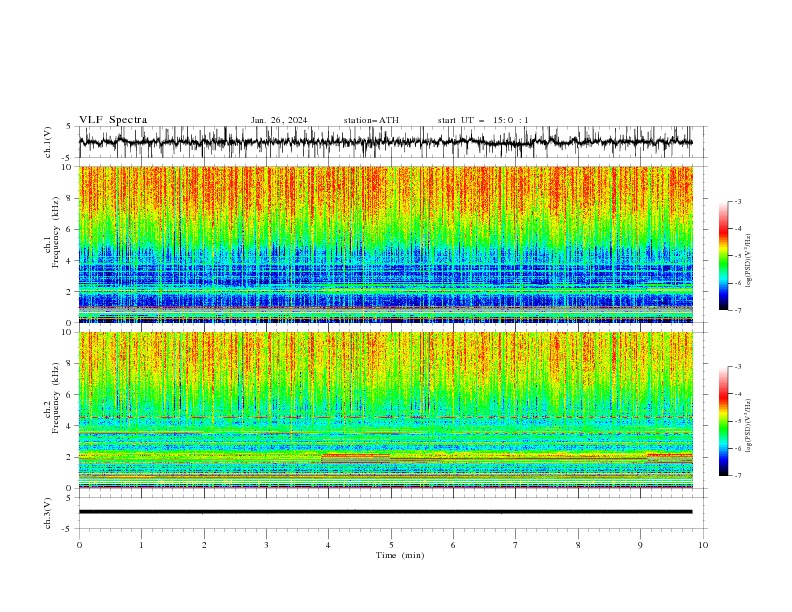Click the ch.1 voltage waveform trace
This screenshot has height=612, width=792.
[385, 142]
